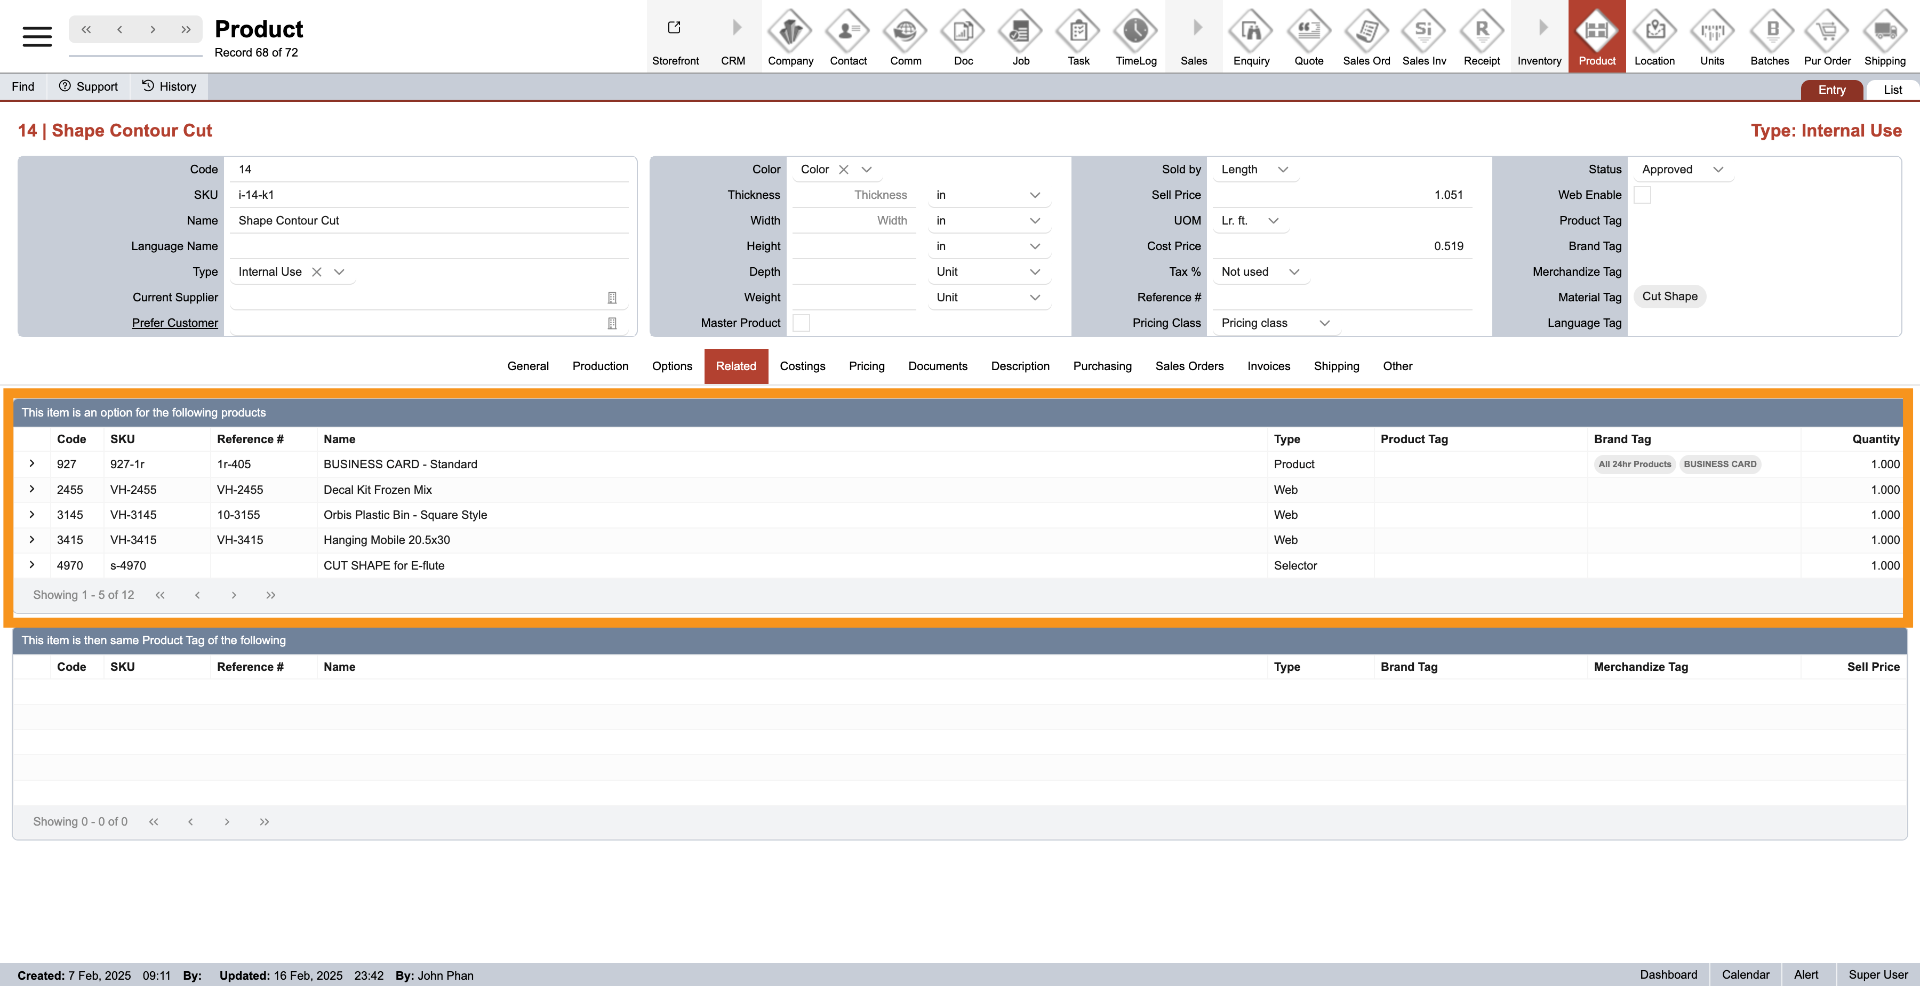Open the Pricing class dropdown
The image size is (1920, 986).
(1324, 323)
